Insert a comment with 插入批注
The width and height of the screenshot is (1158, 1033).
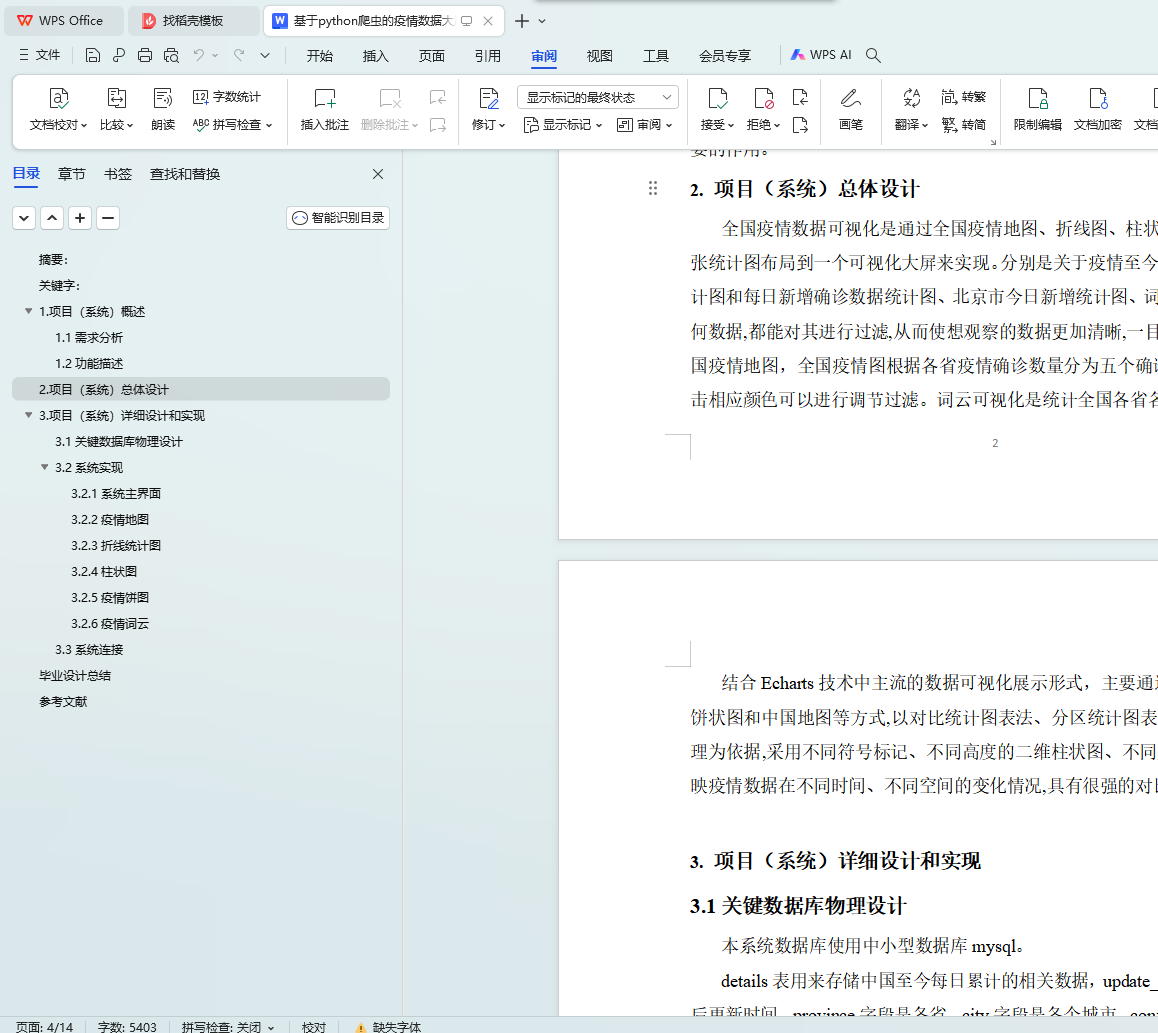pyautogui.click(x=324, y=109)
